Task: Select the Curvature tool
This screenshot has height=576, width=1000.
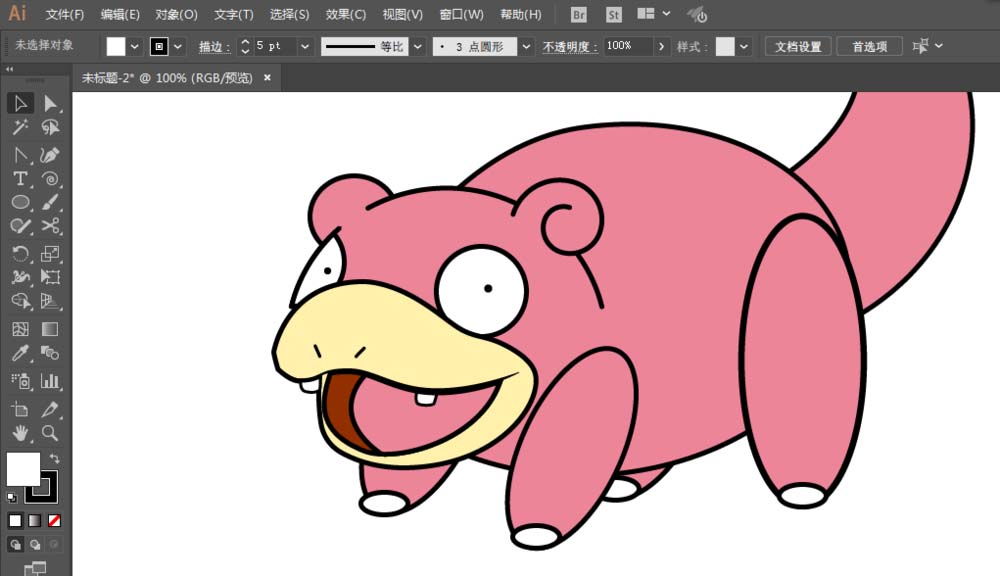Action: (x=50, y=155)
